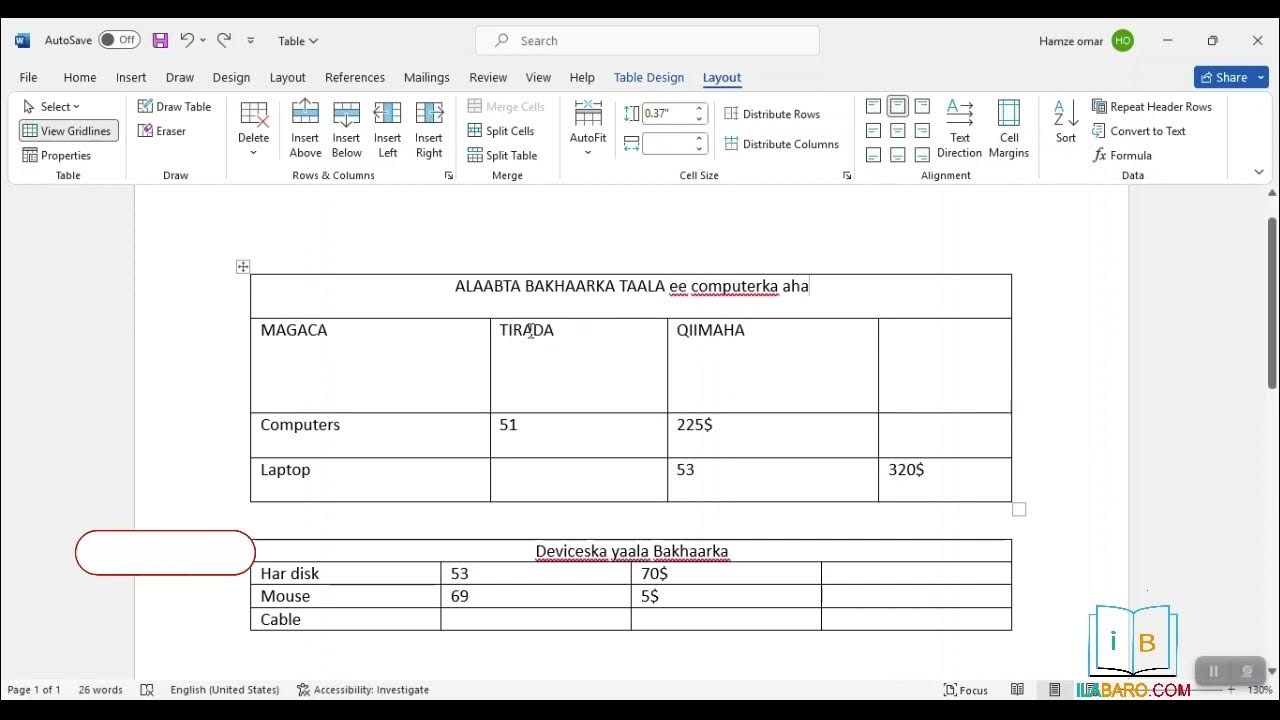Click the Table Row Height input field
Screen dimensions: 1280x720
point(667,114)
